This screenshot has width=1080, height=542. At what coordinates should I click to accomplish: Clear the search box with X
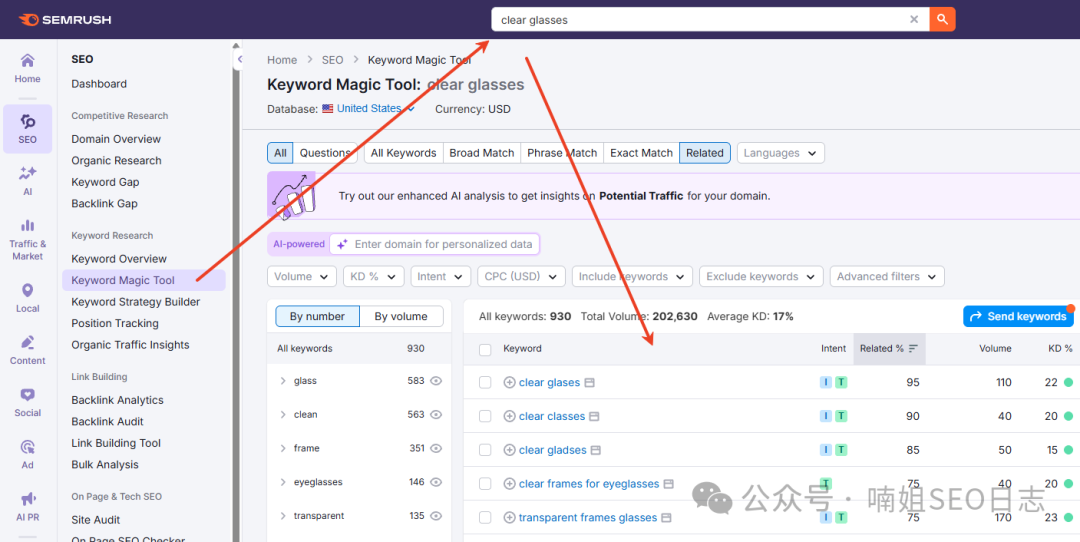pos(914,20)
